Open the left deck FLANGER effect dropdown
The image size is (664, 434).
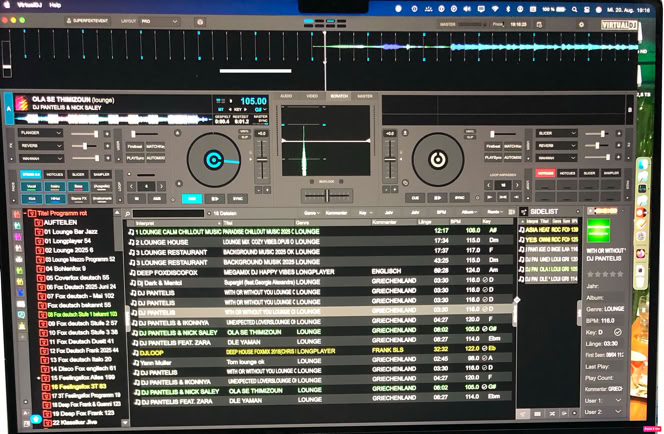click(x=39, y=131)
